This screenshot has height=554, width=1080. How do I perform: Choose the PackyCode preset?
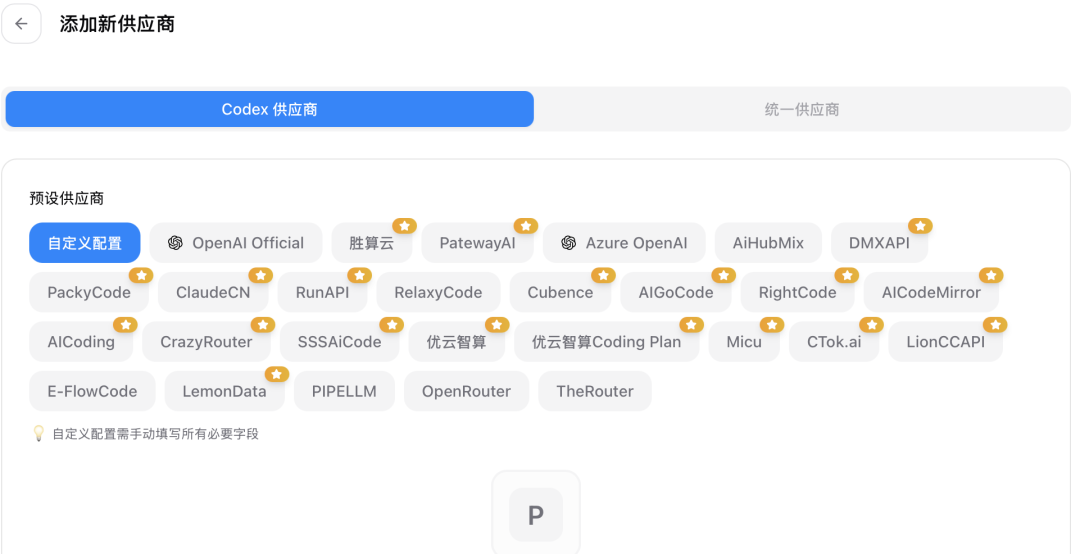click(x=89, y=292)
